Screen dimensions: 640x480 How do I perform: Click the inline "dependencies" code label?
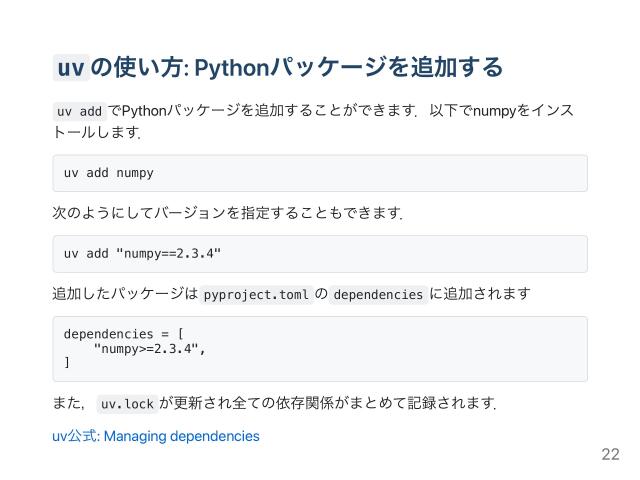378,294
